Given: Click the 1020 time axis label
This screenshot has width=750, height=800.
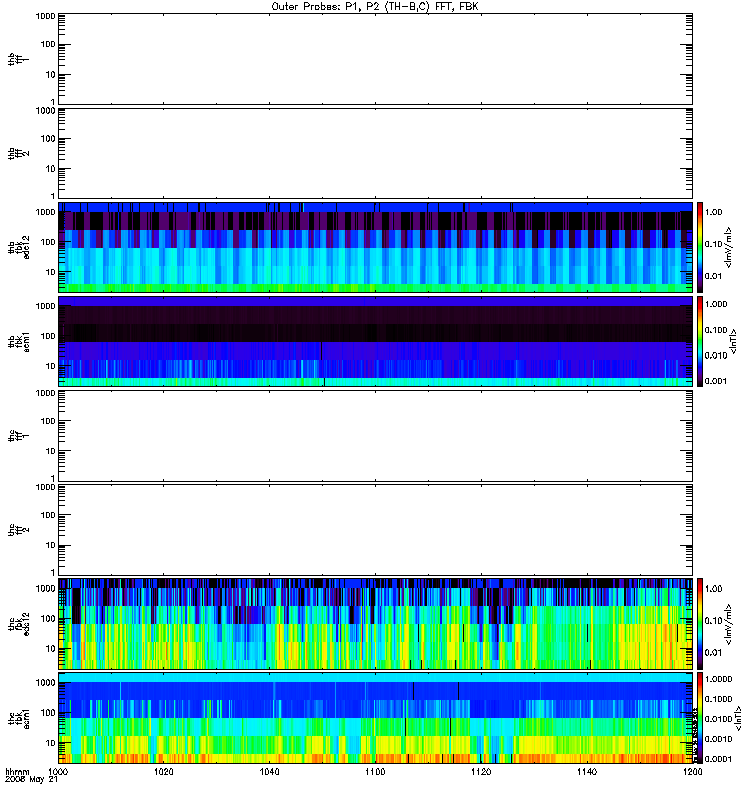Looking at the screenshot, I should point(164,773).
